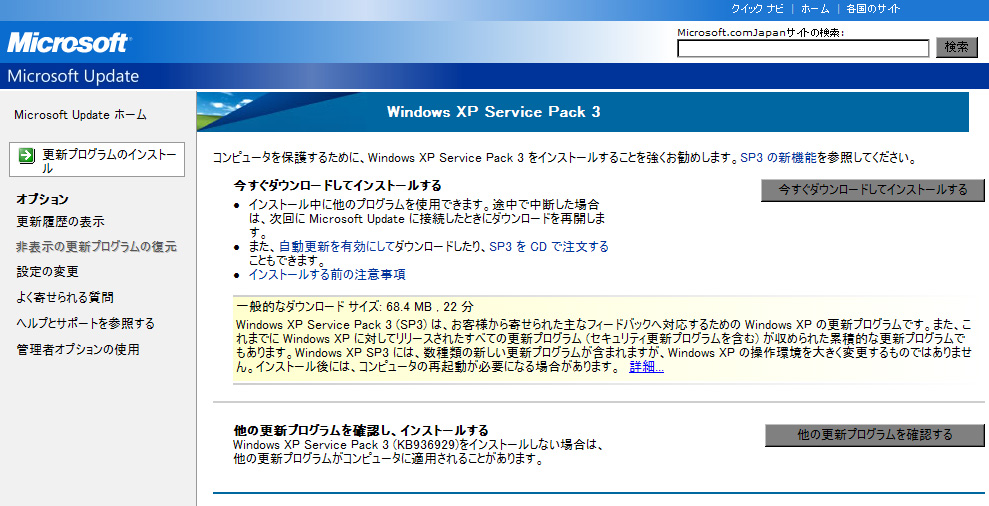Click the Microsoft logo
The height and width of the screenshot is (506, 989).
pyautogui.click(x=68, y=42)
